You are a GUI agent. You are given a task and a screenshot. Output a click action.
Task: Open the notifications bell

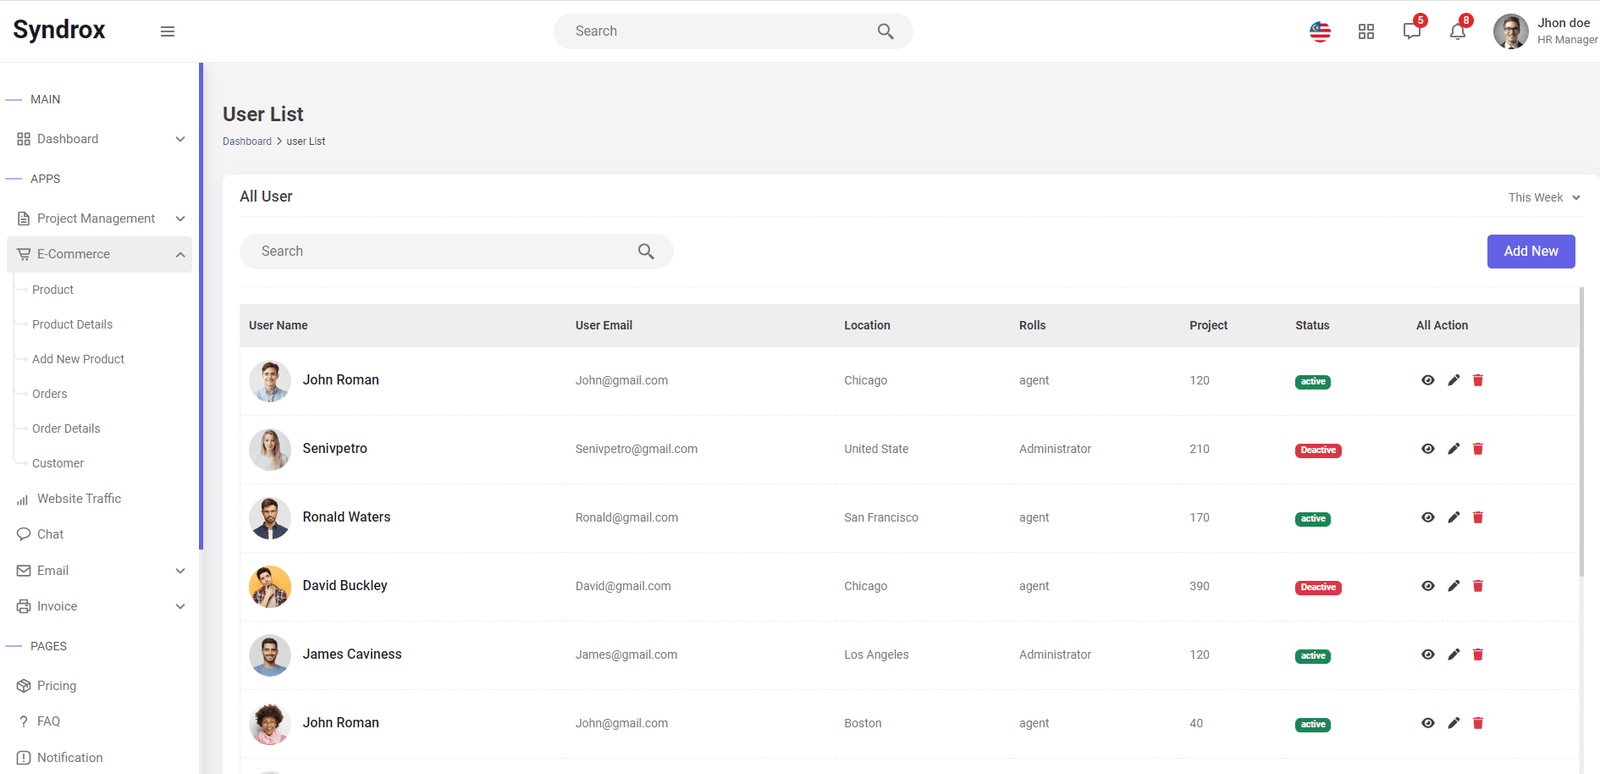click(x=1458, y=31)
